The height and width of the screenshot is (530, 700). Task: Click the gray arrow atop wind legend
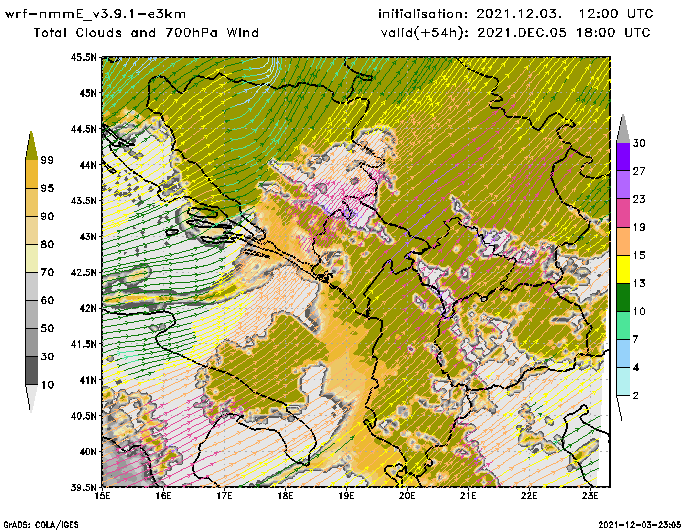tap(623, 129)
